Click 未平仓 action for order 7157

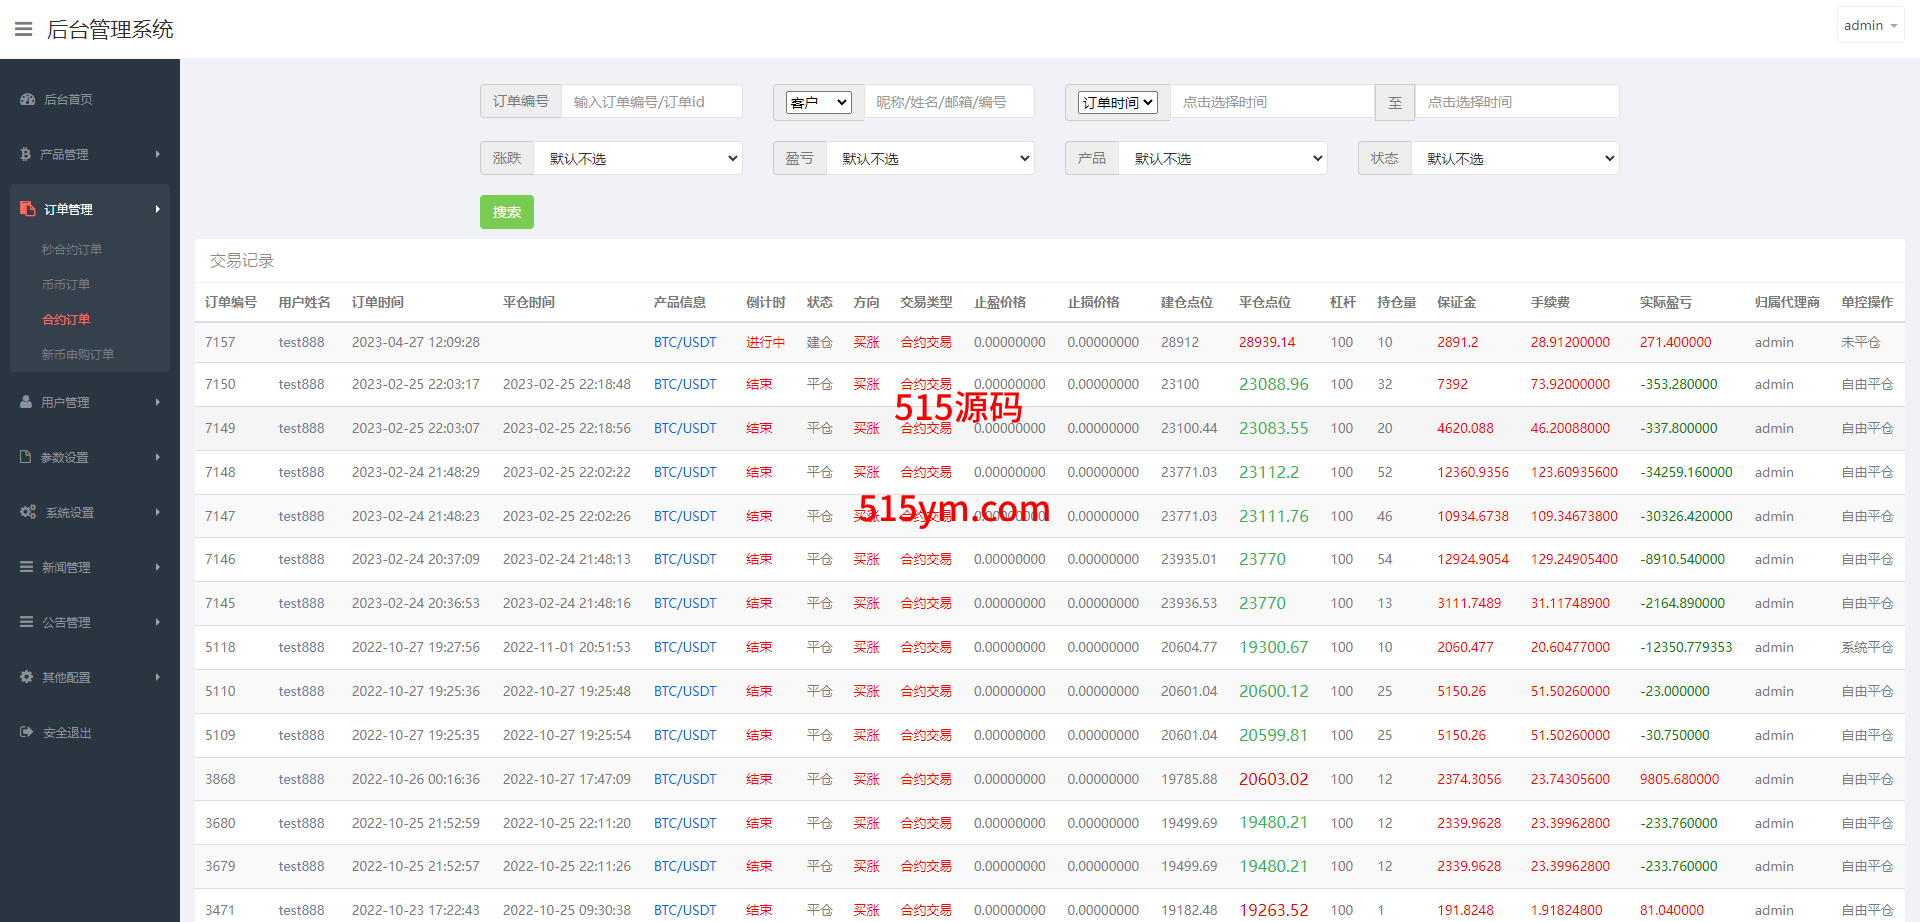click(1860, 342)
